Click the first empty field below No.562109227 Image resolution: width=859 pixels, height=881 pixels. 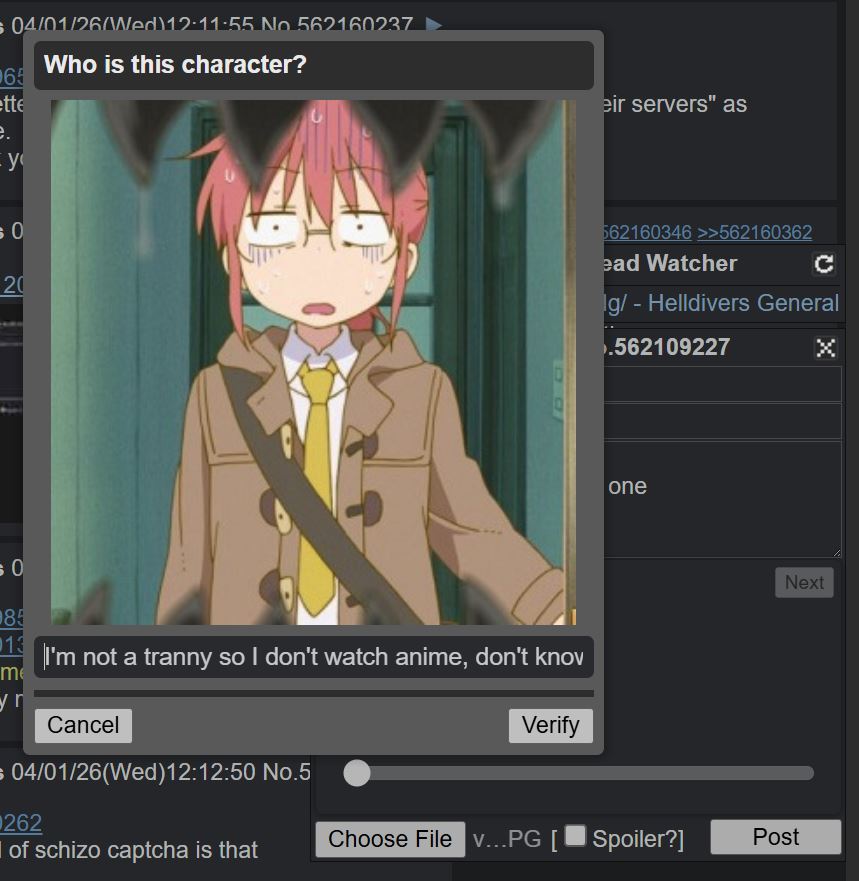click(722, 384)
